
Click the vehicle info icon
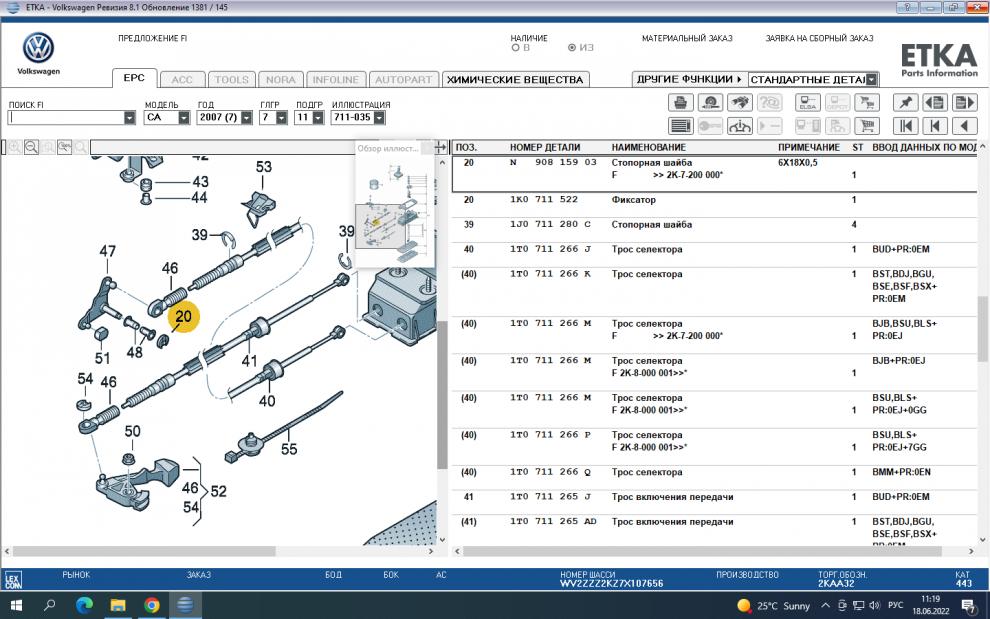[x=739, y=126]
